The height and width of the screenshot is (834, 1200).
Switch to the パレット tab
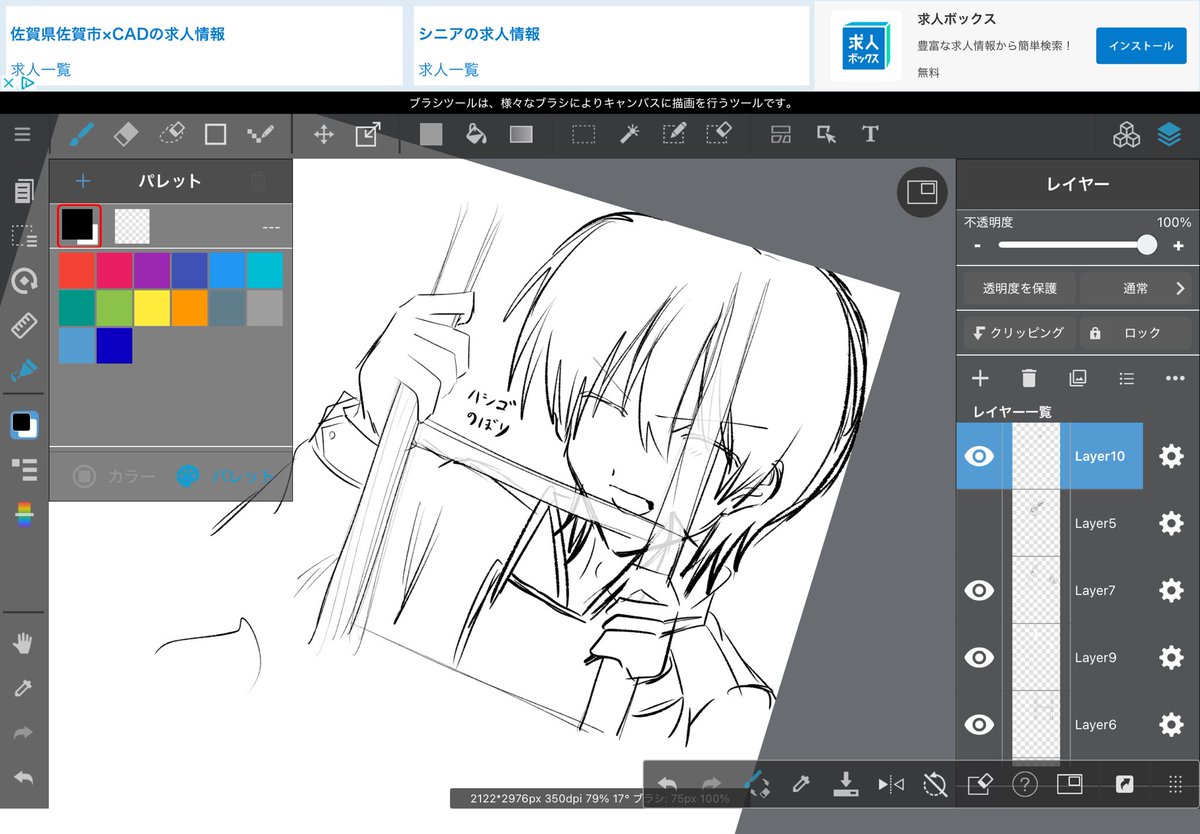(x=224, y=476)
